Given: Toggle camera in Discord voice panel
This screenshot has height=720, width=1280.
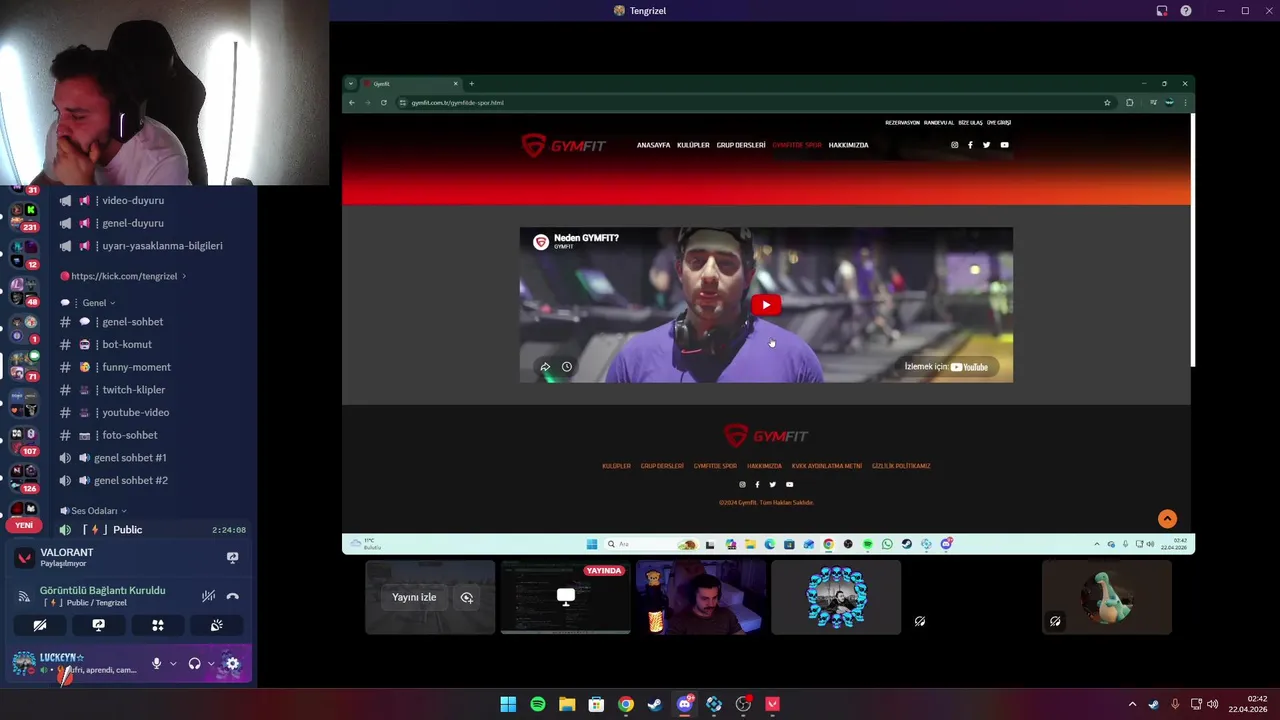Looking at the screenshot, I should [x=40, y=625].
